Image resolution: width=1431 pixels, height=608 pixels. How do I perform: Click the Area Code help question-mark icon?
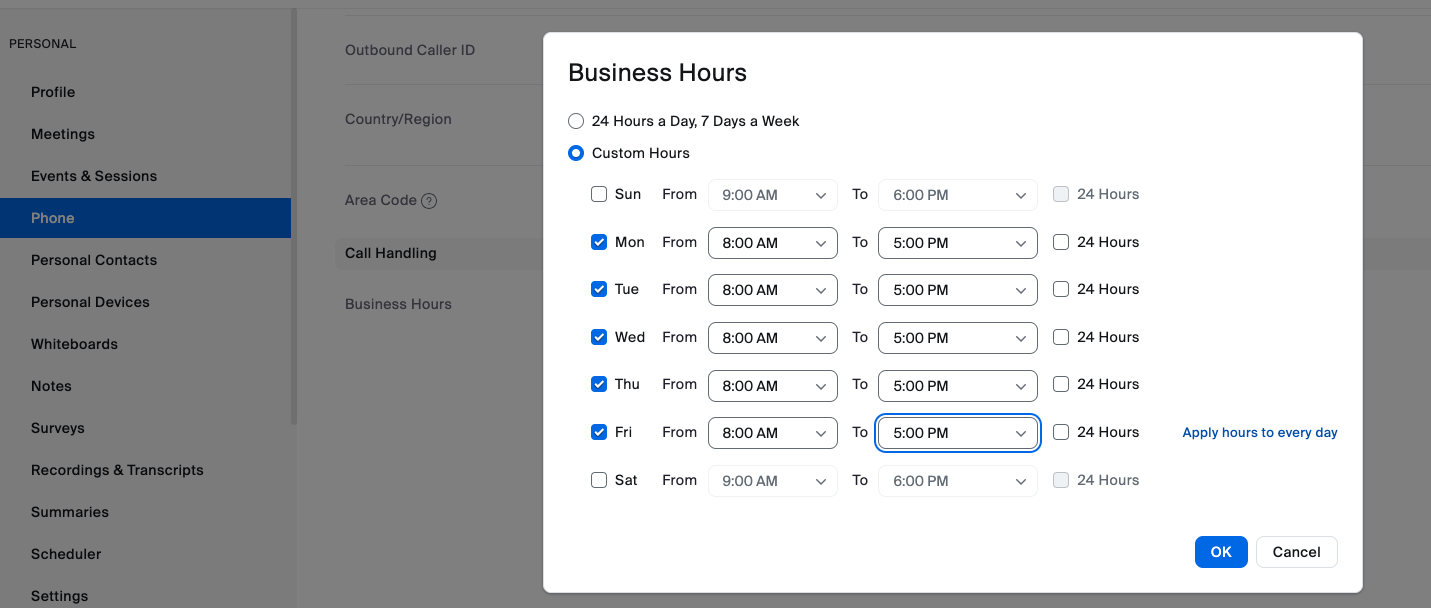pos(429,201)
